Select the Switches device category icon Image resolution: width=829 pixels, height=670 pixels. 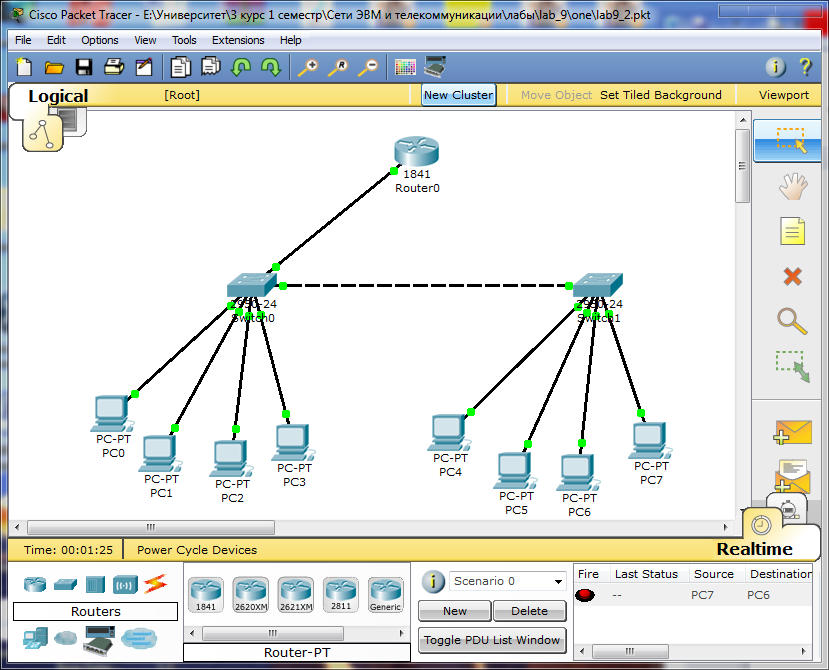[x=65, y=584]
